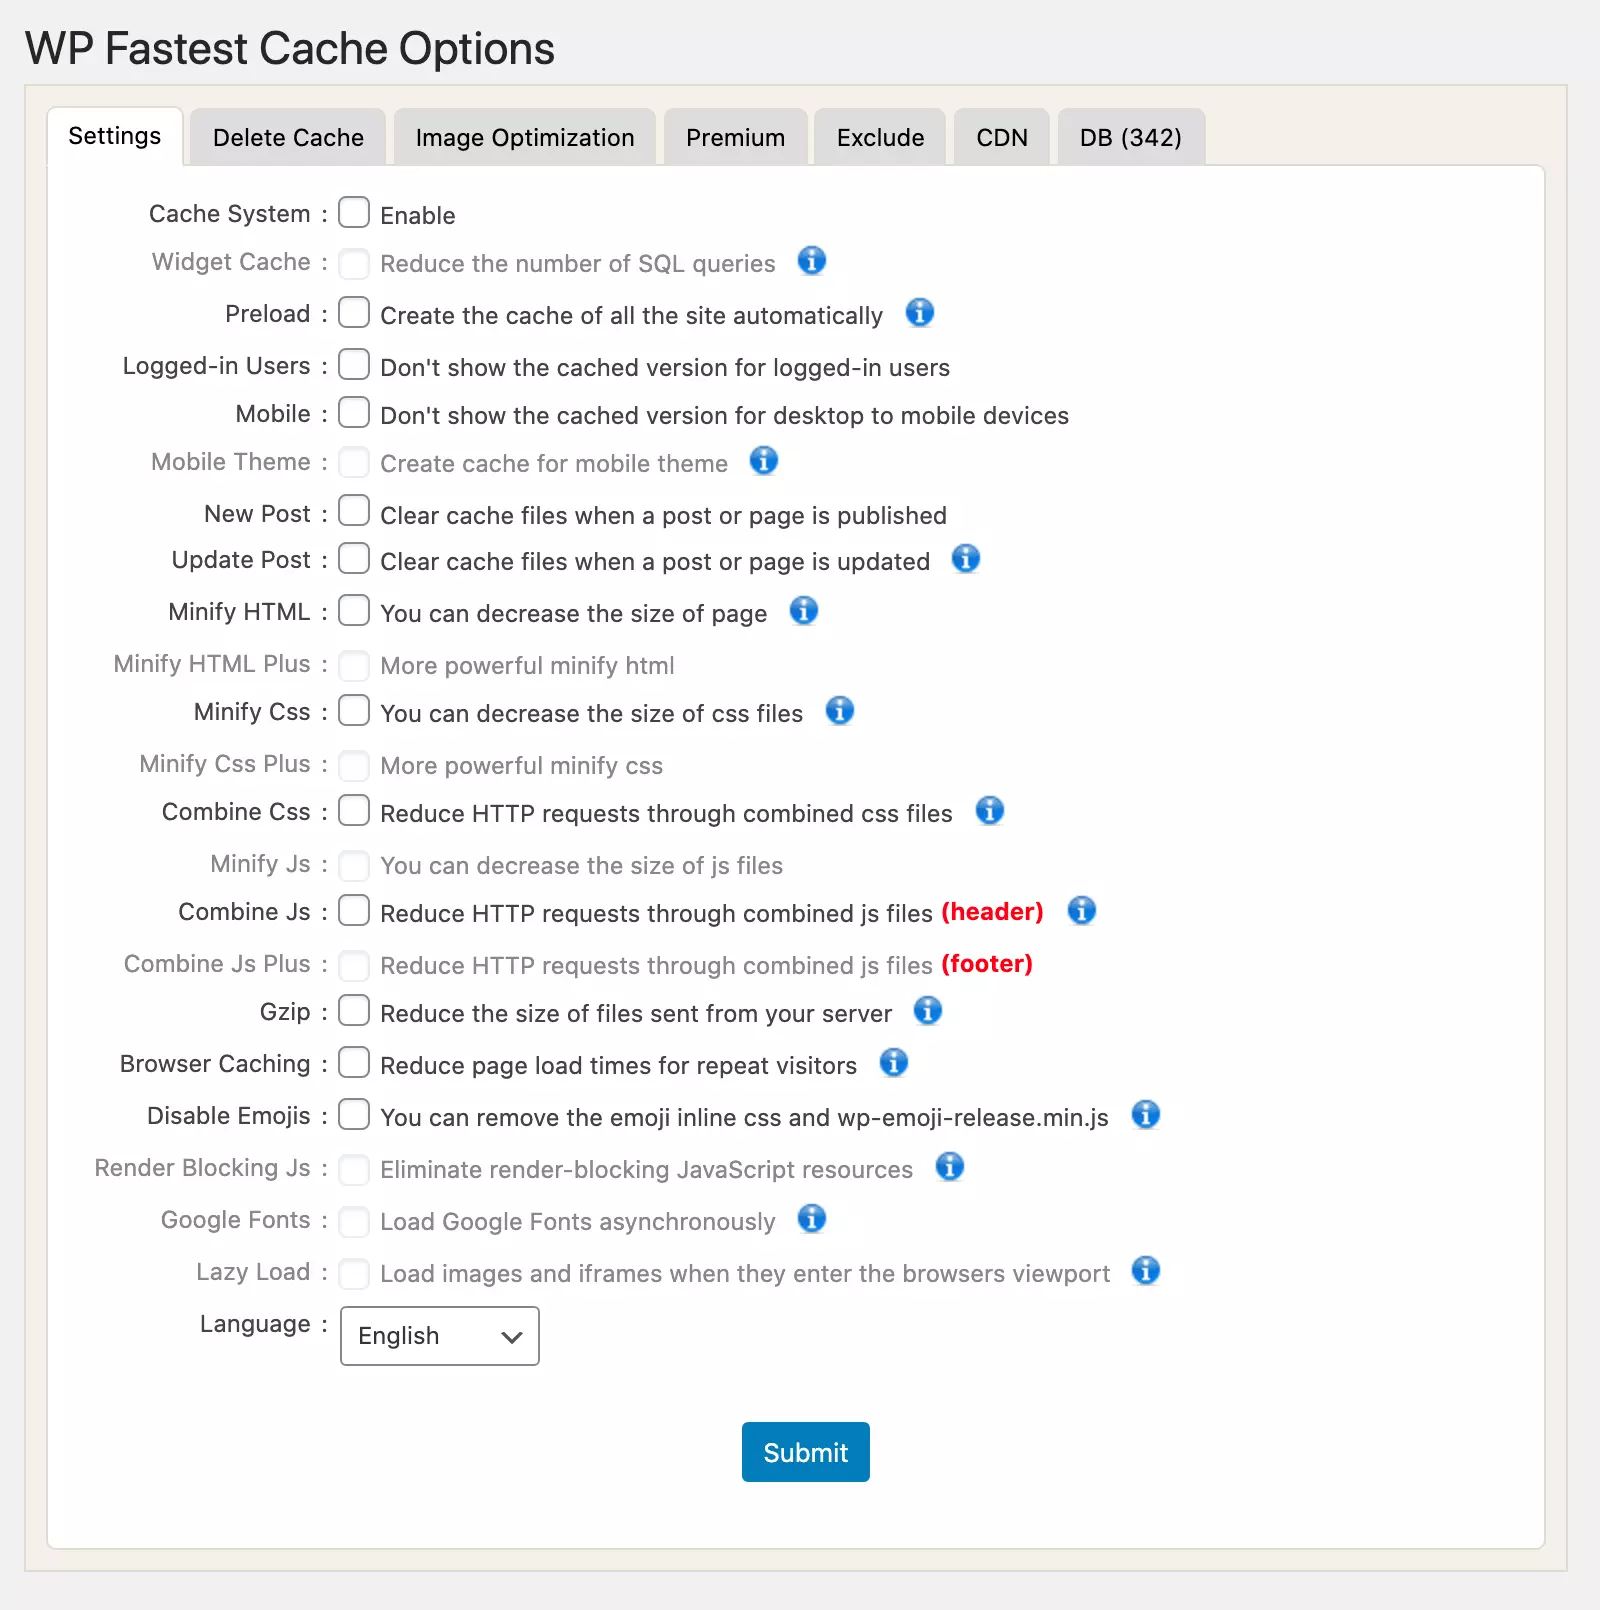Image resolution: width=1600 pixels, height=1610 pixels.
Task: Enable the Combine Css checkbox
Action: (x=354, y=810)
